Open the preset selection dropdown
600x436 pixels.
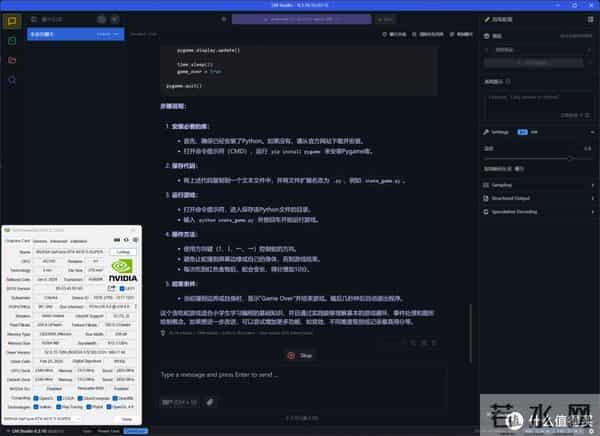tap(540, 50)
